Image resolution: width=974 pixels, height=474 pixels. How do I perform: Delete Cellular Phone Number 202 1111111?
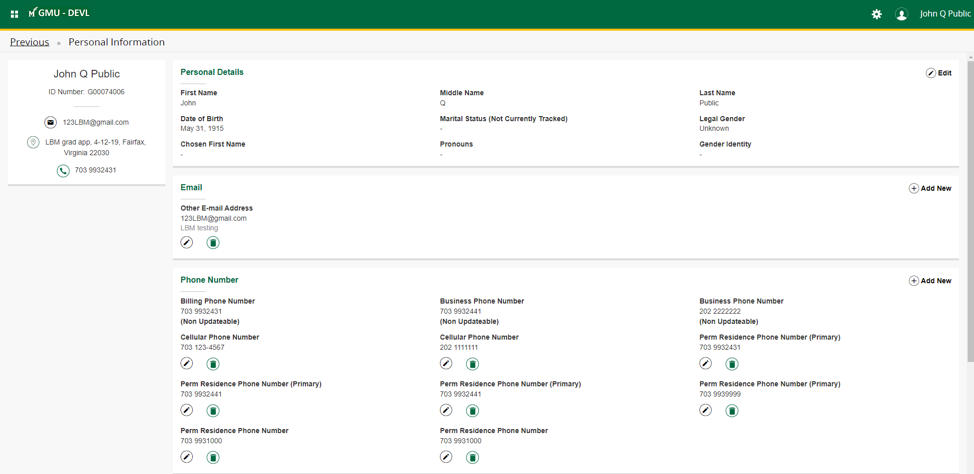coord(472,364)
